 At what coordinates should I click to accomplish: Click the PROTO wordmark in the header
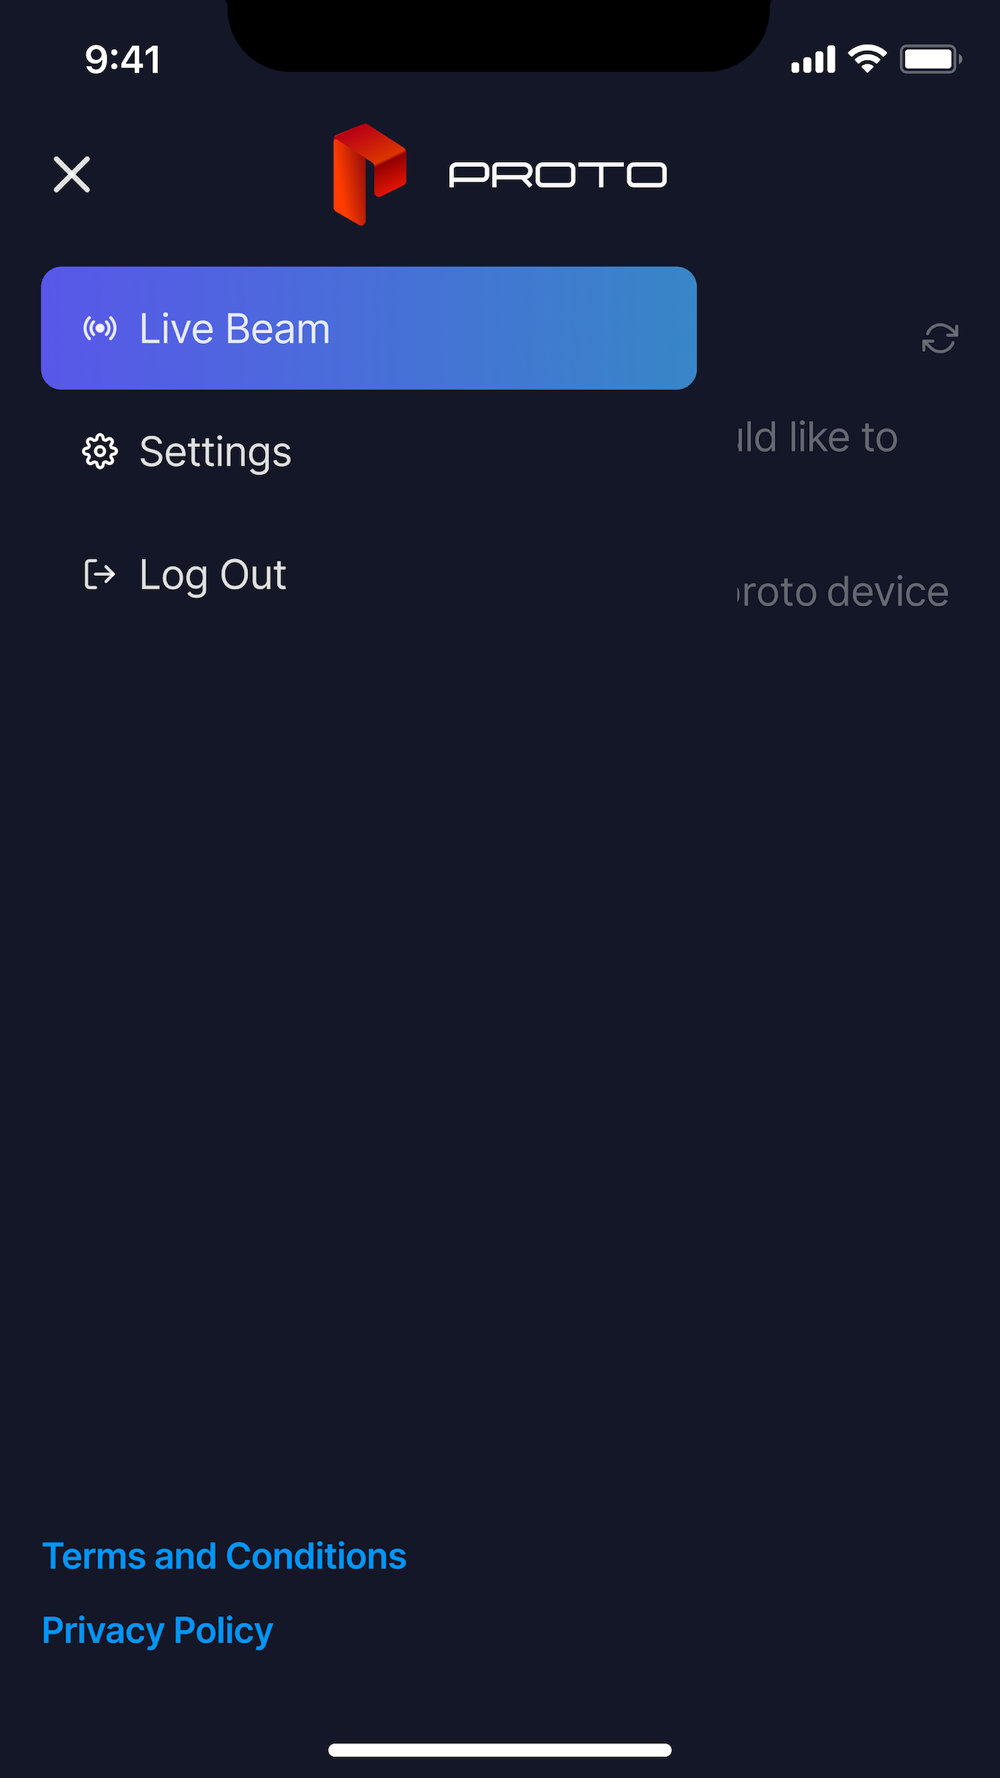[x=557, y=175]
